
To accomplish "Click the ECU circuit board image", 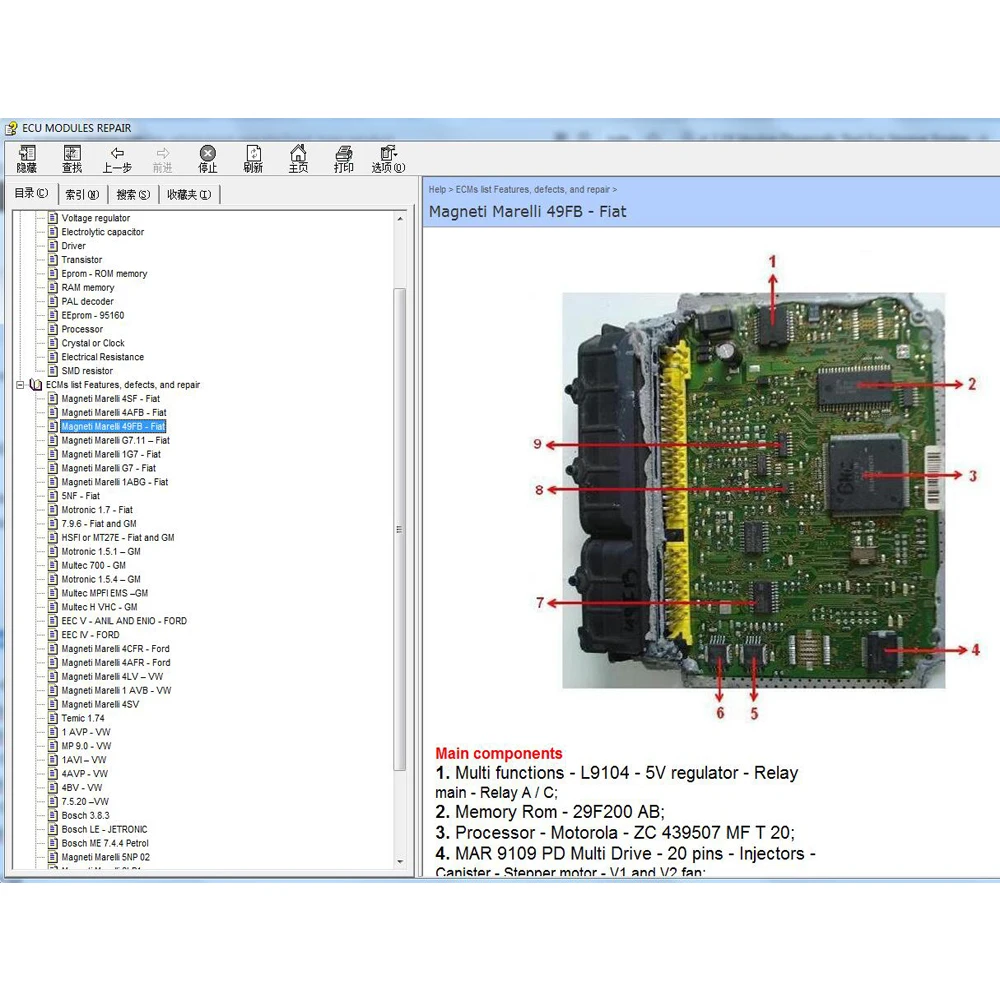I will 753,490.
